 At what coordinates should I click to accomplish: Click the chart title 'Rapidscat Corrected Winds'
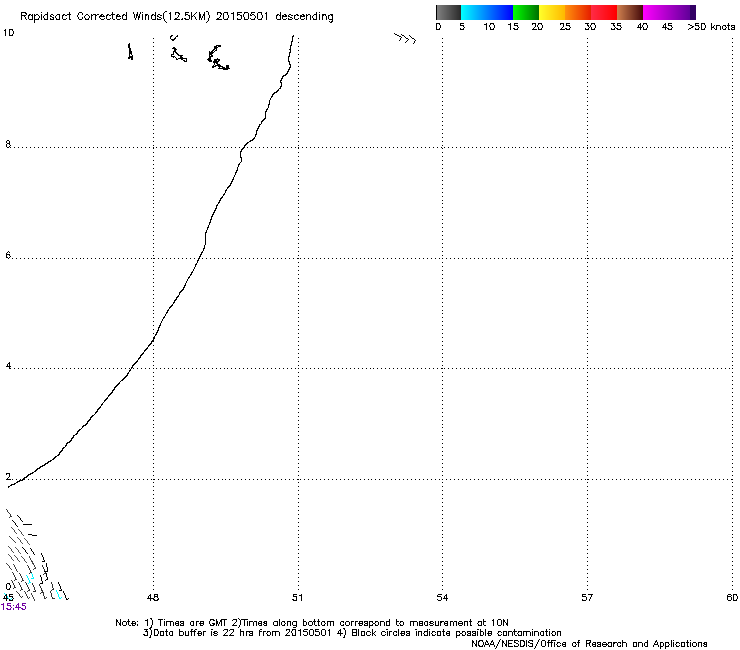coord(91,17)
